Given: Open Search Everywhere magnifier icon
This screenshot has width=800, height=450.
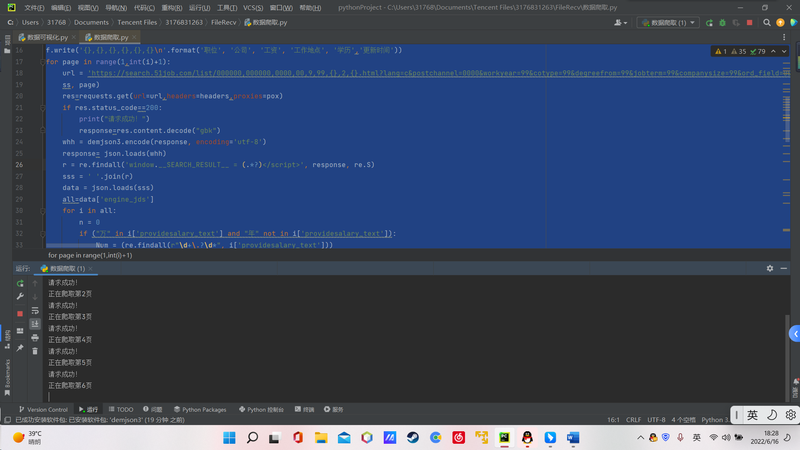Looking at the screenshot, I should point(767,22).
